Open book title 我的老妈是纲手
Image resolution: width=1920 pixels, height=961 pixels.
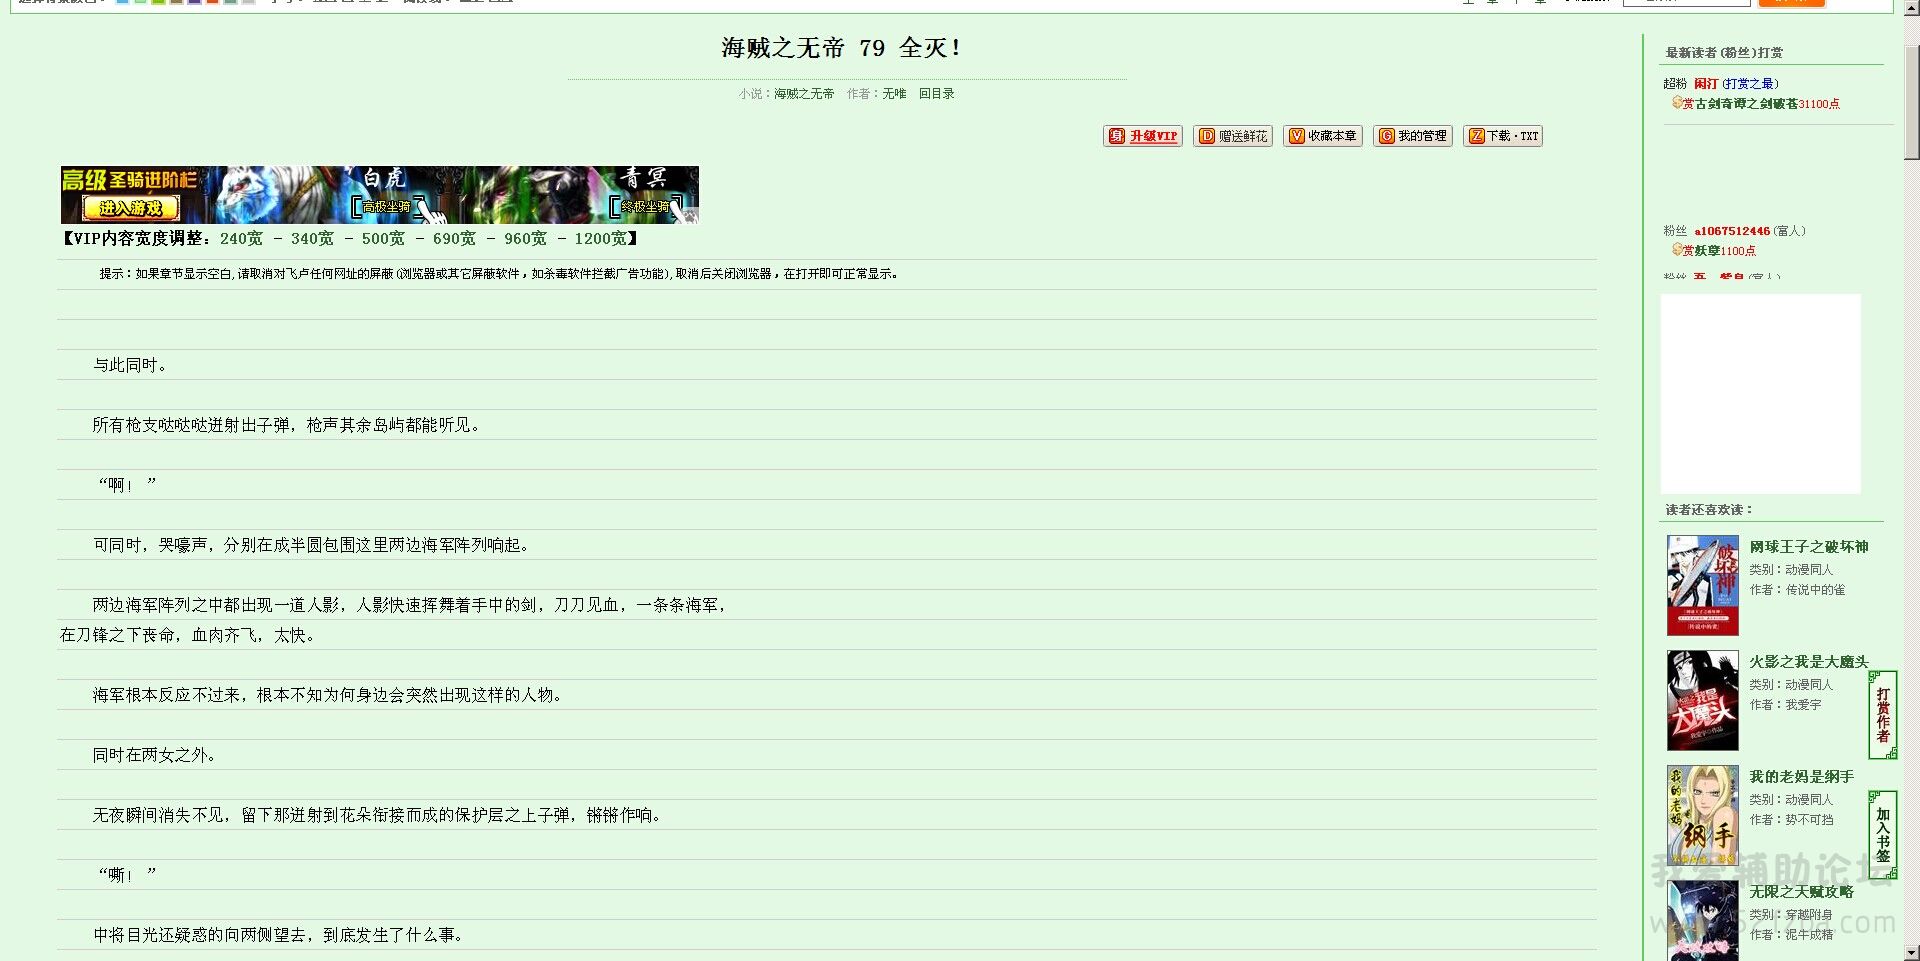[1802, 777]
